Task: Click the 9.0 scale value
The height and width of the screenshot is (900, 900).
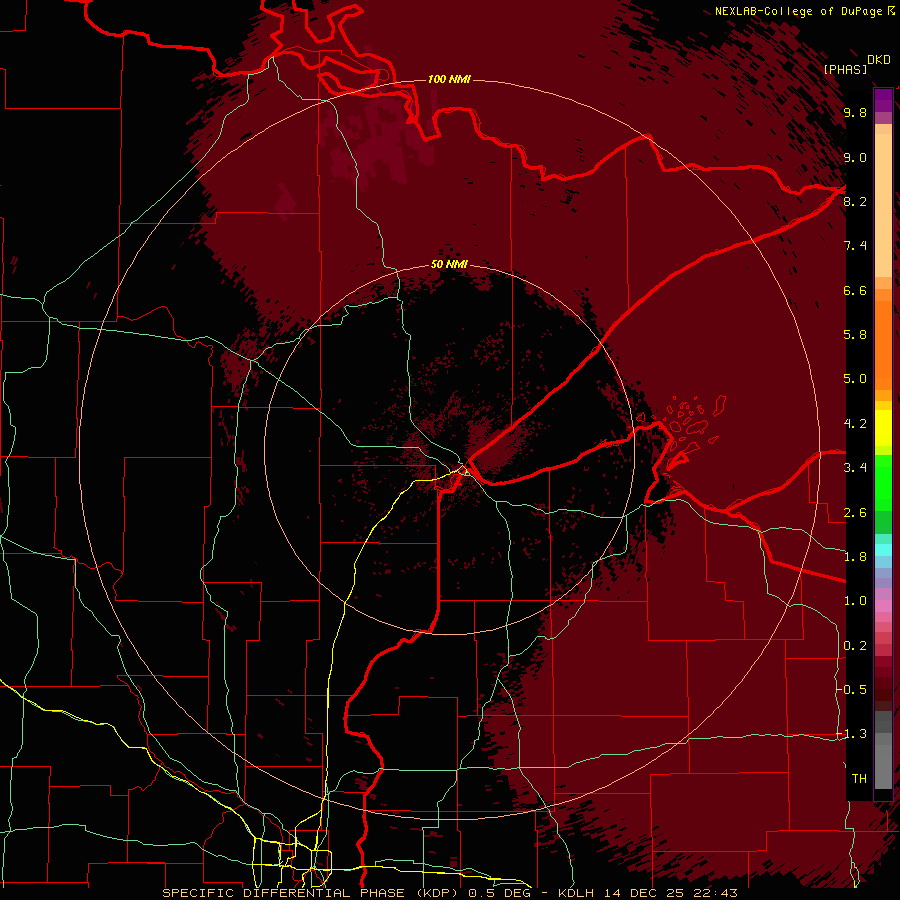Action: pyautogui.click(x=855, y=157)
